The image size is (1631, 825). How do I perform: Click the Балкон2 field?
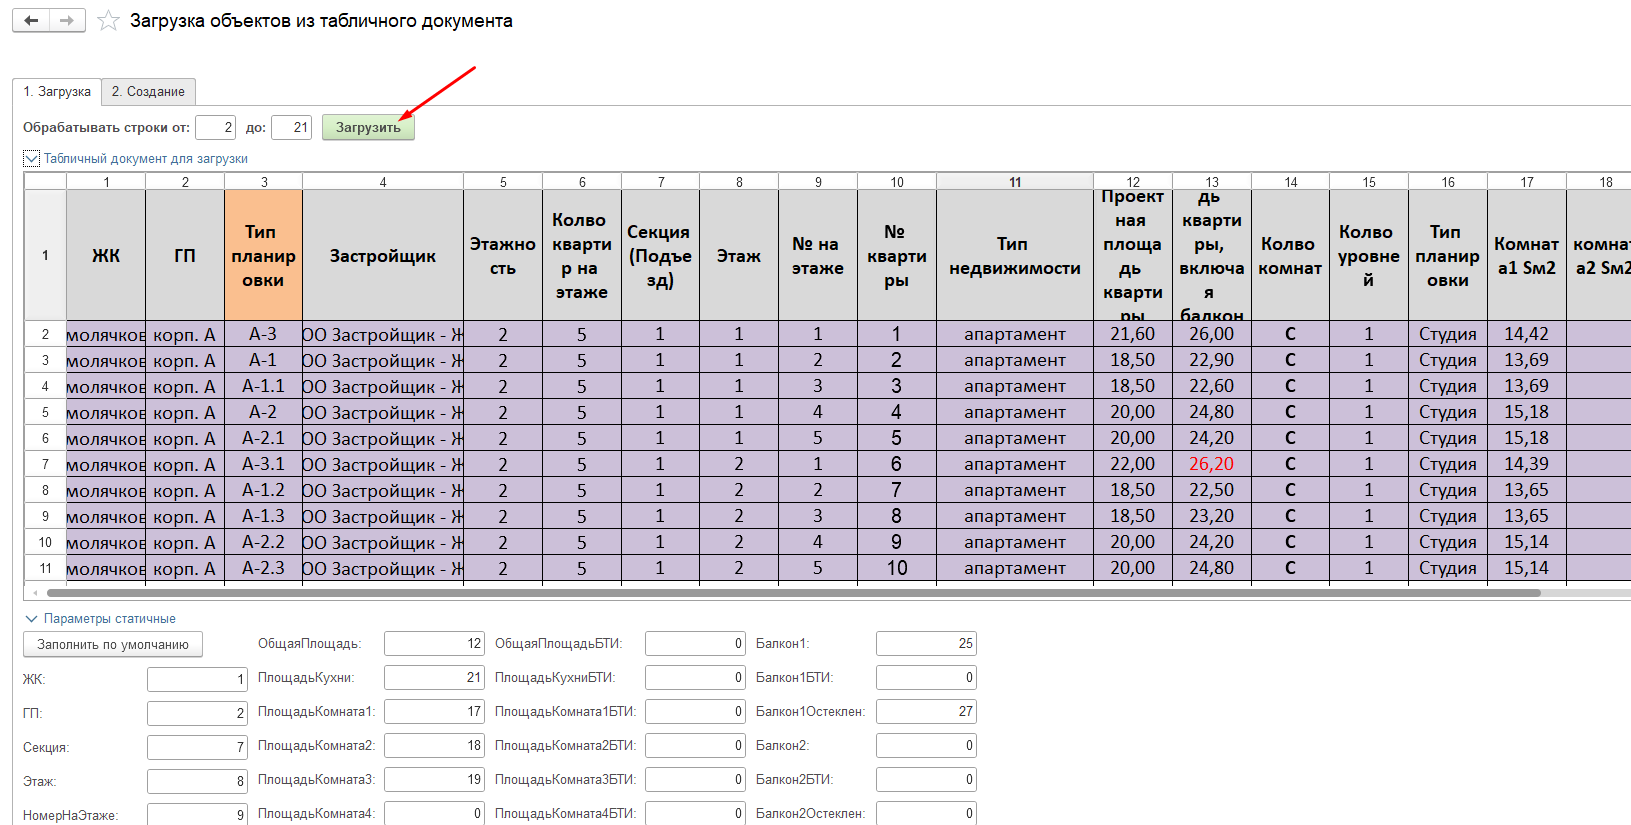(926, 745)
